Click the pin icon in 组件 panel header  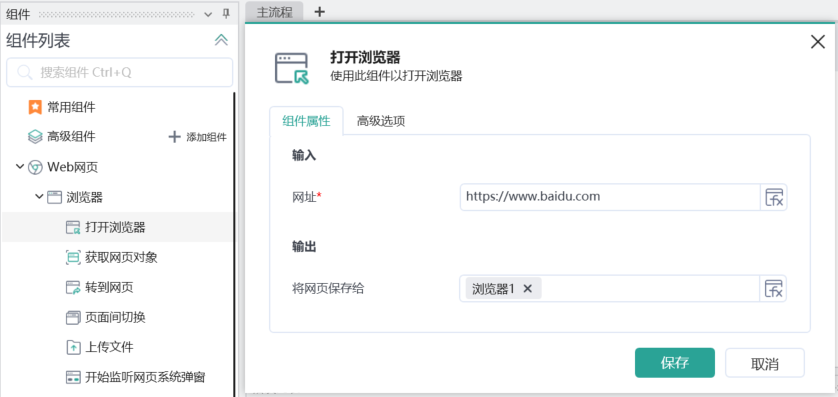tap(226, 14)
